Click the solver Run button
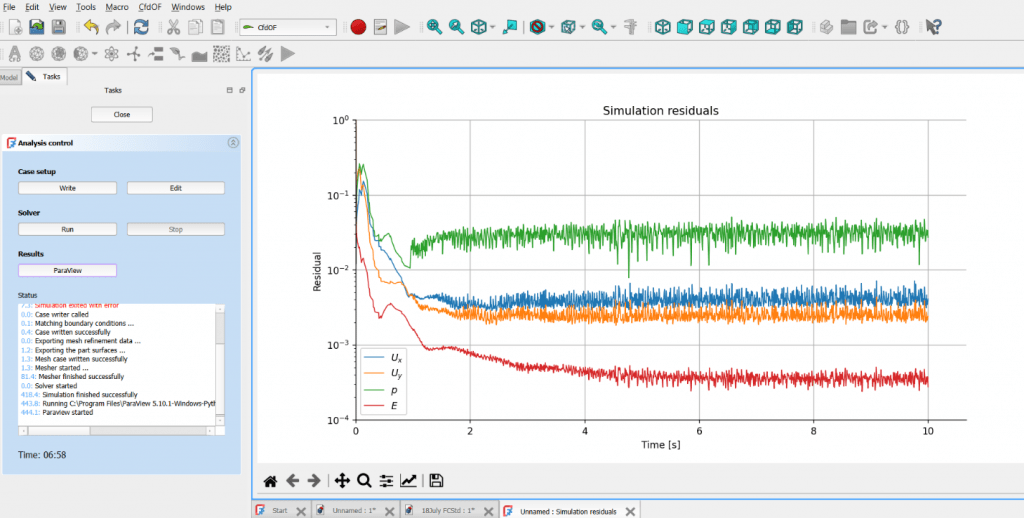The image size is (1024, 518). point(67,229)
